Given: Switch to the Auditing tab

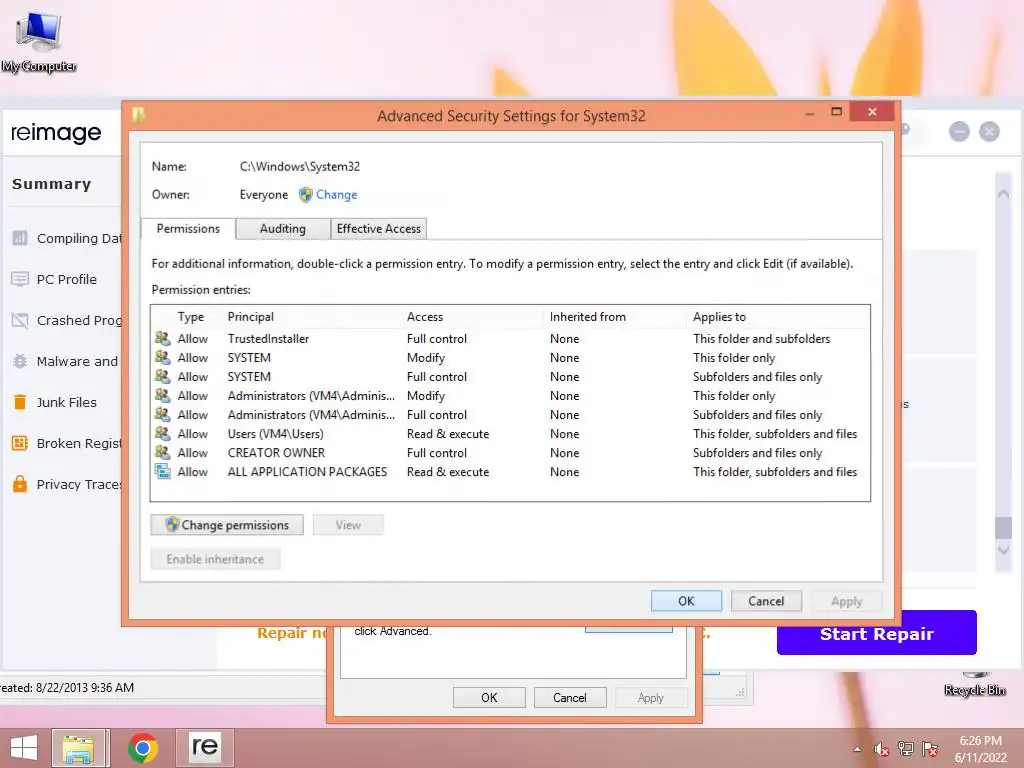Looking at the screenshot, I should (x=283, y=229).
